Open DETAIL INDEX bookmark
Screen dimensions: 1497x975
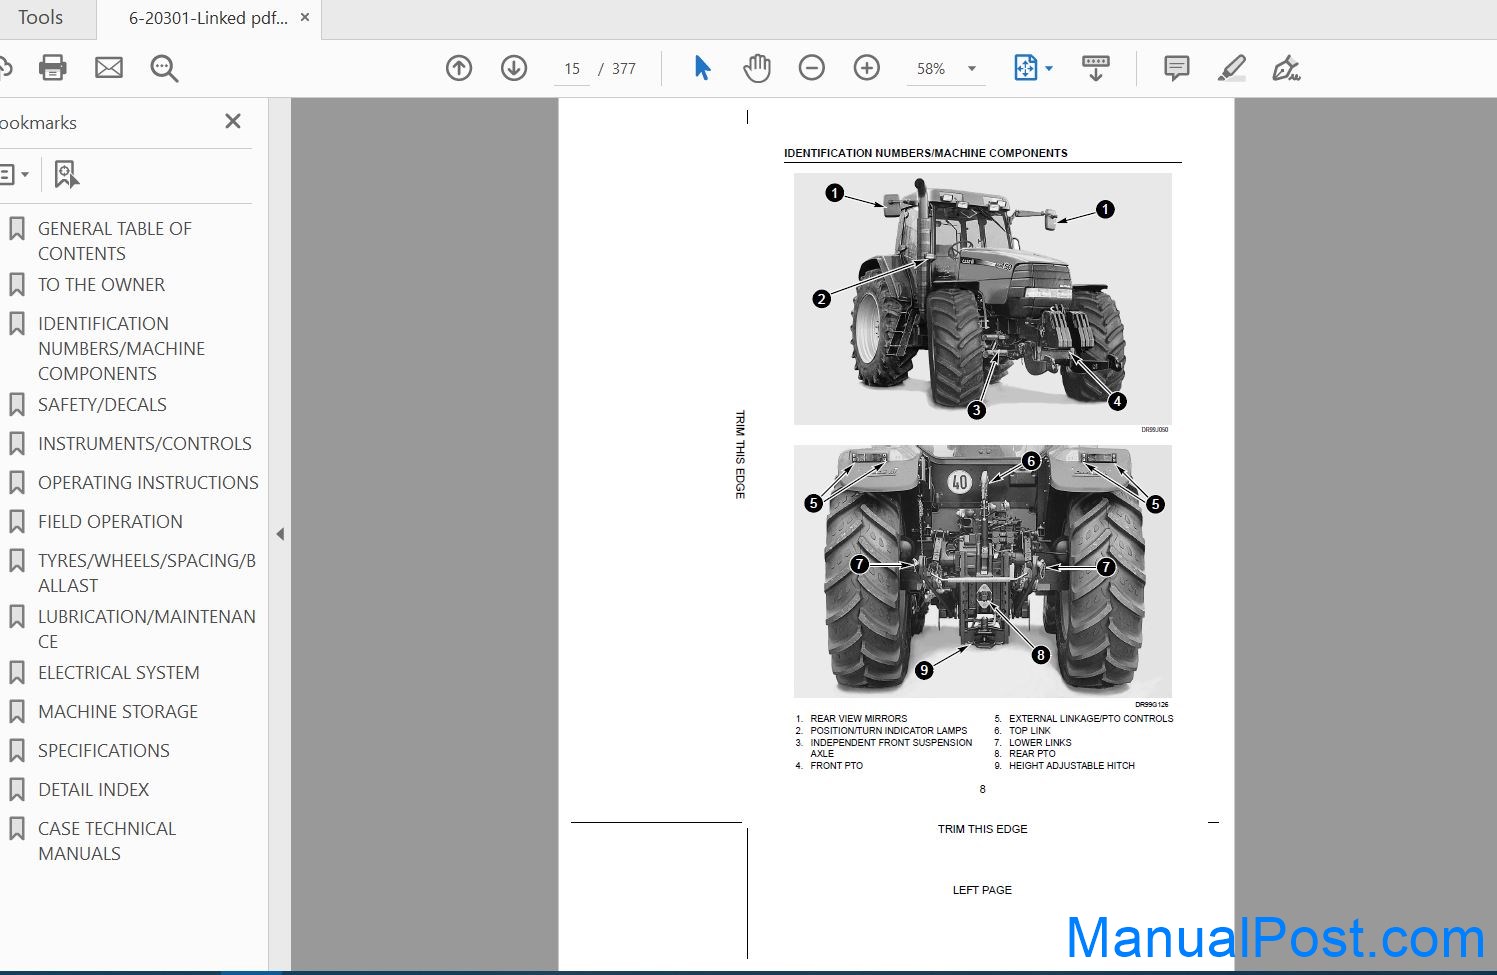pyautogui.click(x=93, y=790)
